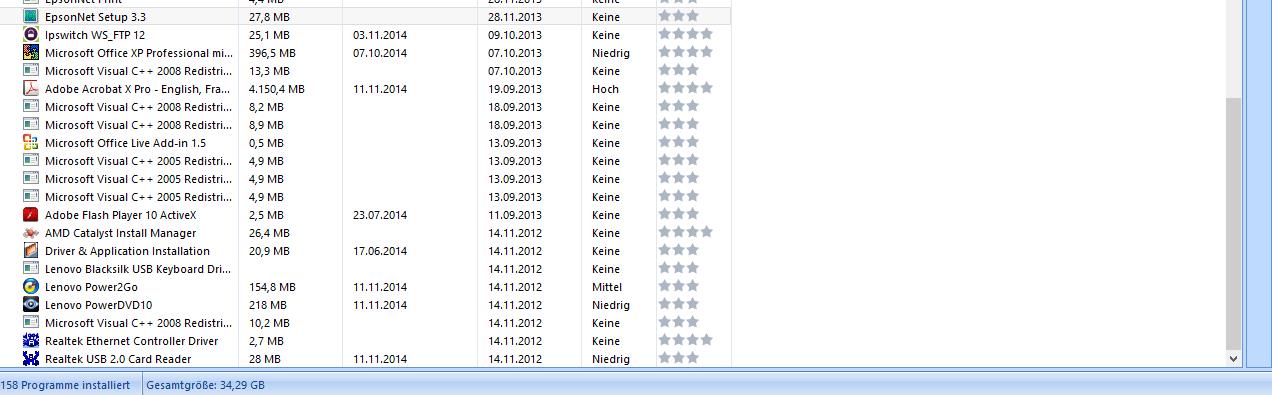The image size is (1272, 395).
Task: Click the Microsoft Office Live Add-in icon
Action: point(31,143)
